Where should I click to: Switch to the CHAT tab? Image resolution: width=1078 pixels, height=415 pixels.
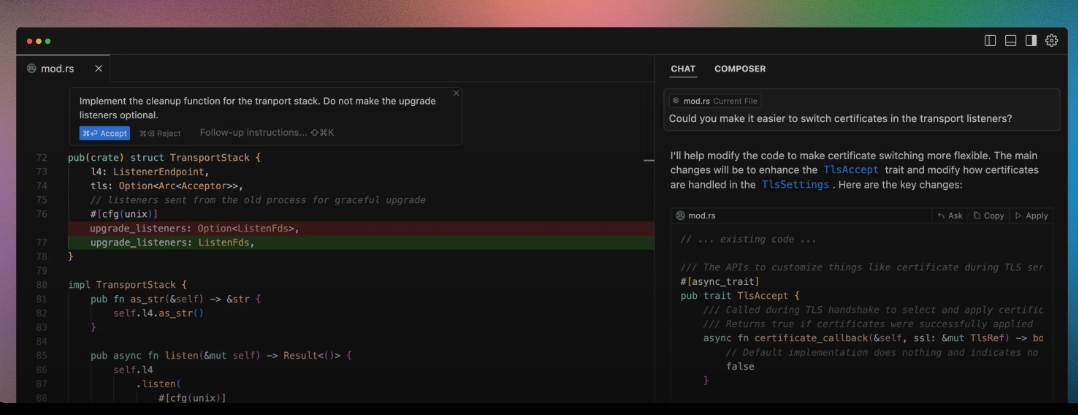[x=683, y=69]
